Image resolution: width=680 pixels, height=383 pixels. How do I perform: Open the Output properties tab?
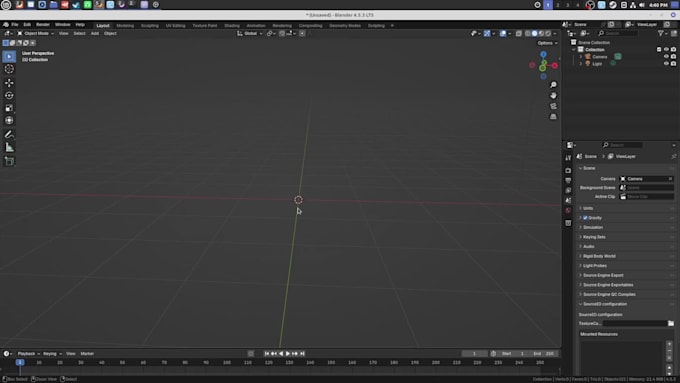click(568, 180)
